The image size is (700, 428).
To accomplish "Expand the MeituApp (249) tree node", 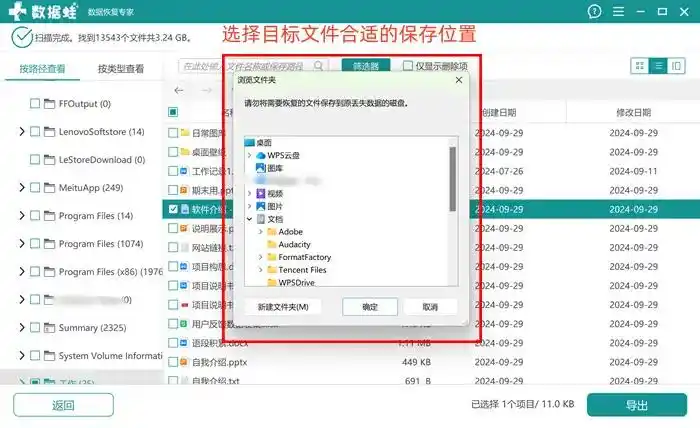I will coord(21,187).
